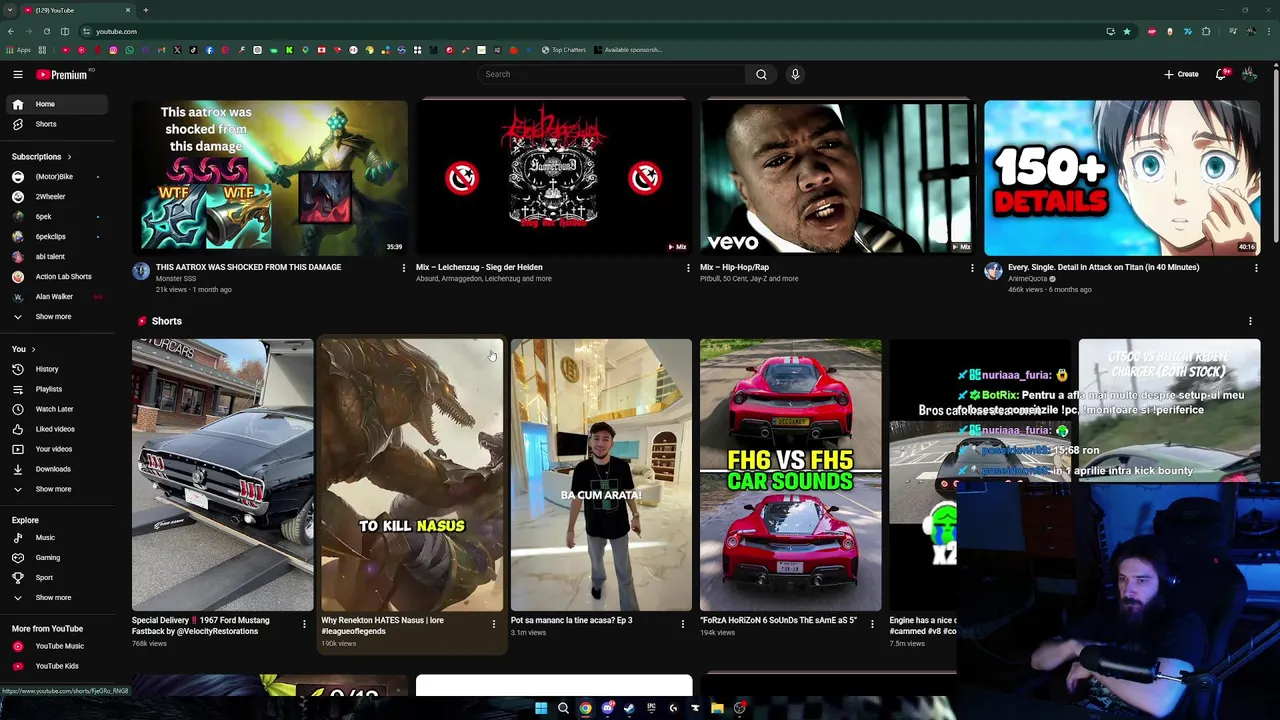The width and height of the screenshot is (1280, 720).
Task: Open more options for 'Pot sa mananc' short
Action: coord(683,624)
